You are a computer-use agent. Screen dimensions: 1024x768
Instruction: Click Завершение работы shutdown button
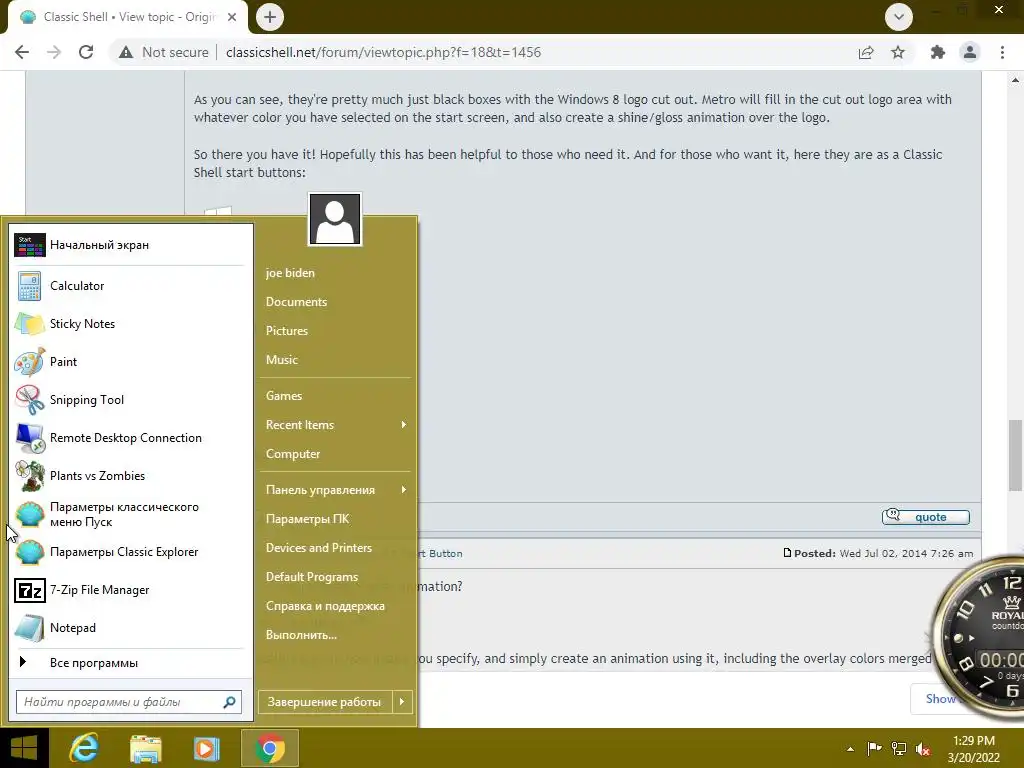[x=325, y=702]
